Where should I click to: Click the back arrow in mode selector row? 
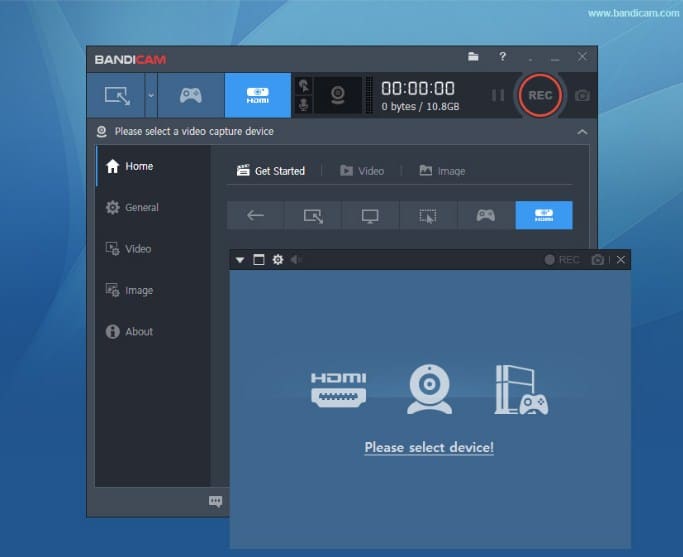(x=255, y=215)
